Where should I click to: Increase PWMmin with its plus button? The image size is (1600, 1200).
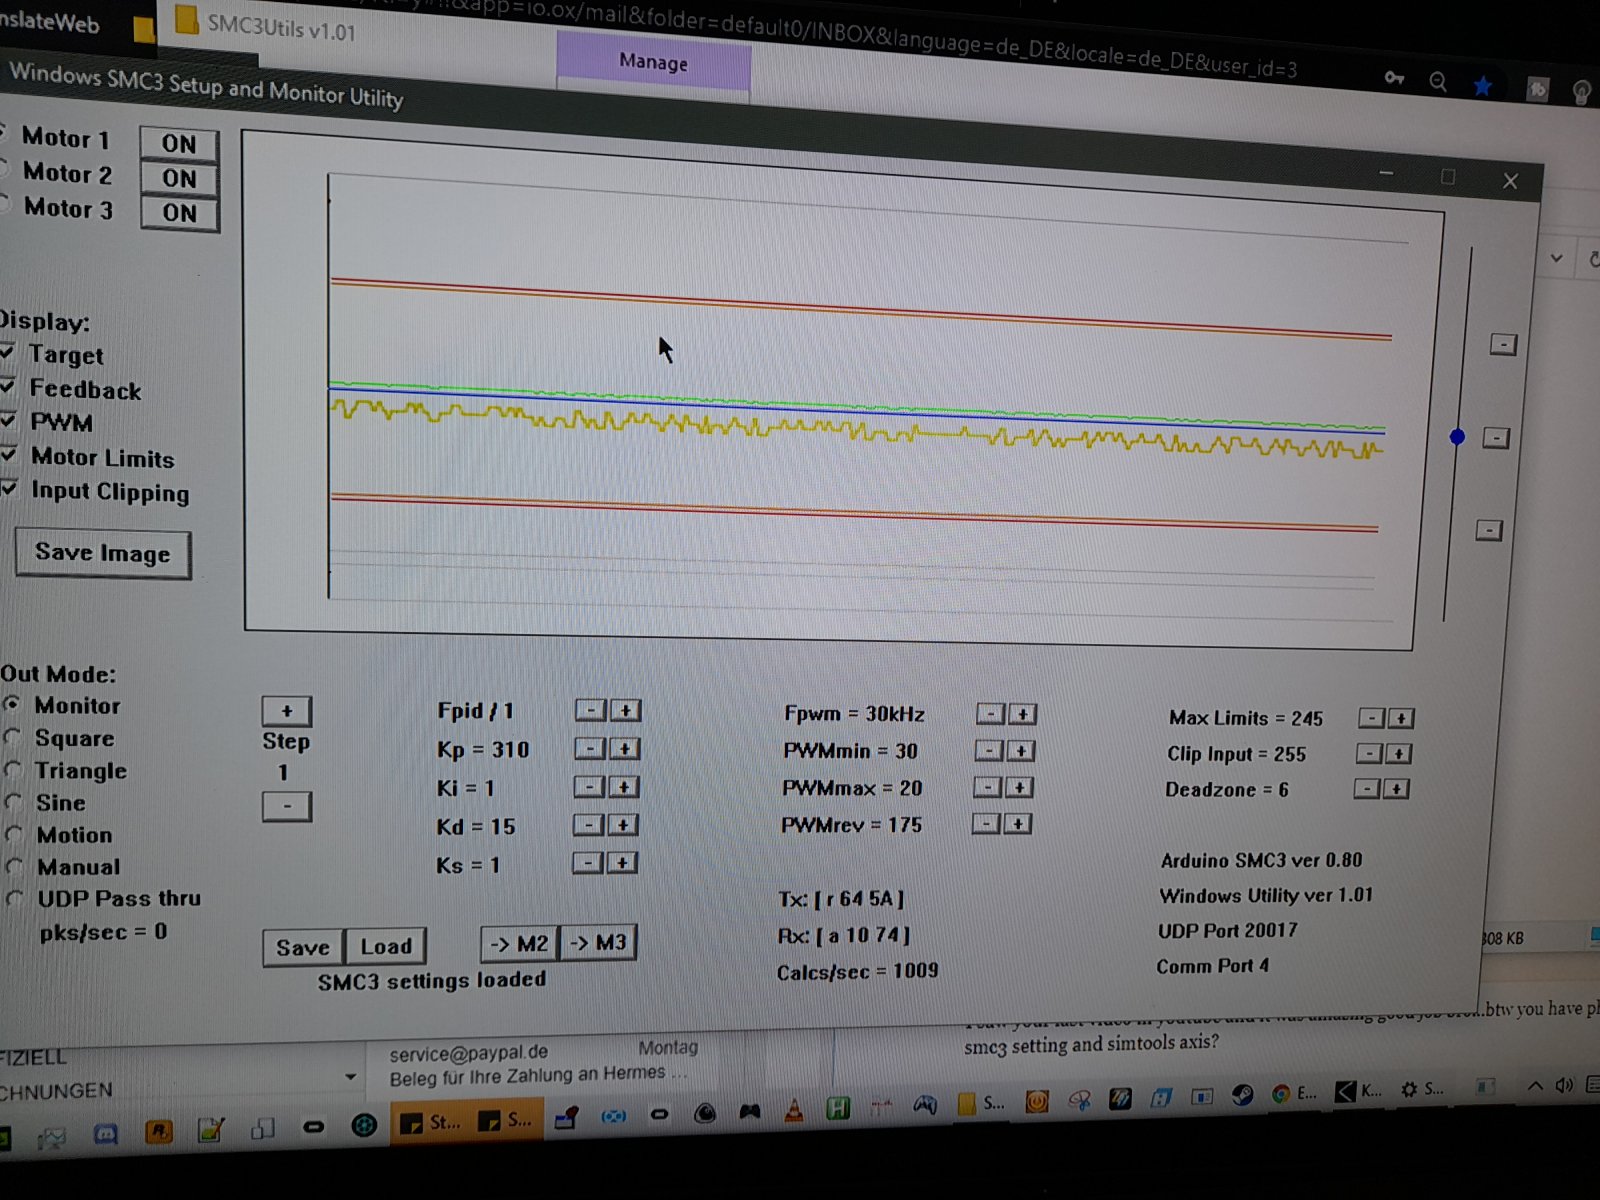[x=1020, y=751]
